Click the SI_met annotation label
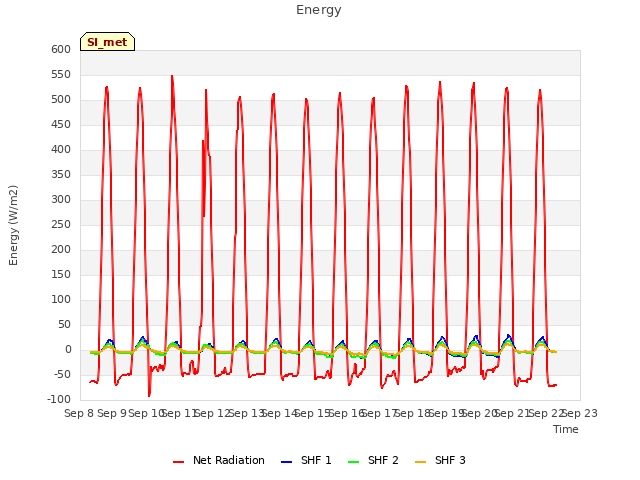 (x=107, y=42)
